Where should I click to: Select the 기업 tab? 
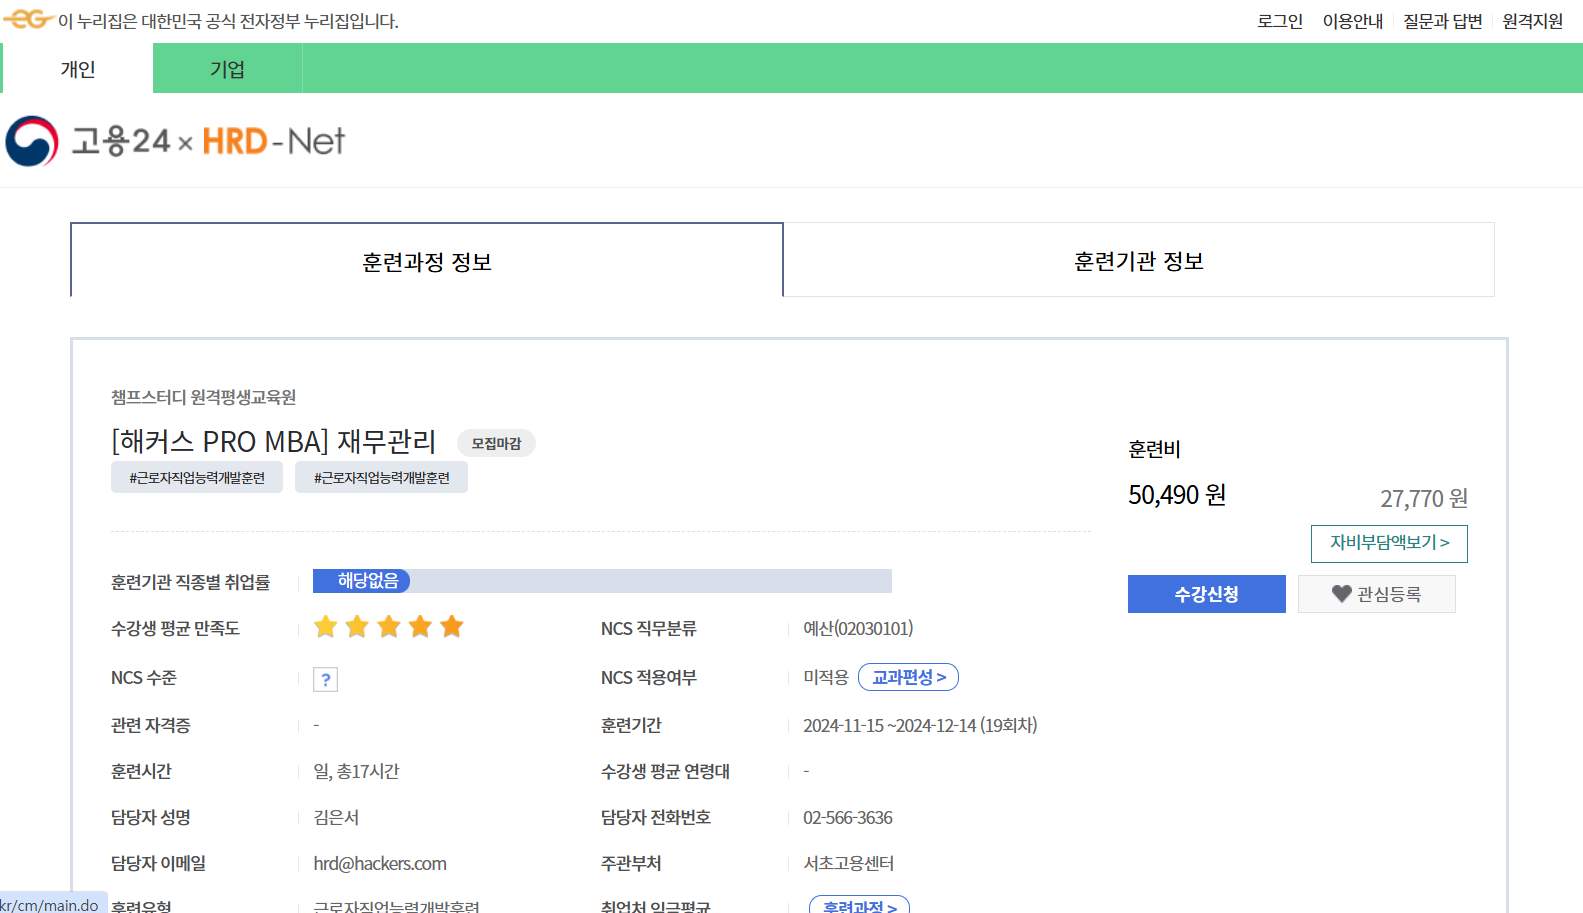[227, 69]
